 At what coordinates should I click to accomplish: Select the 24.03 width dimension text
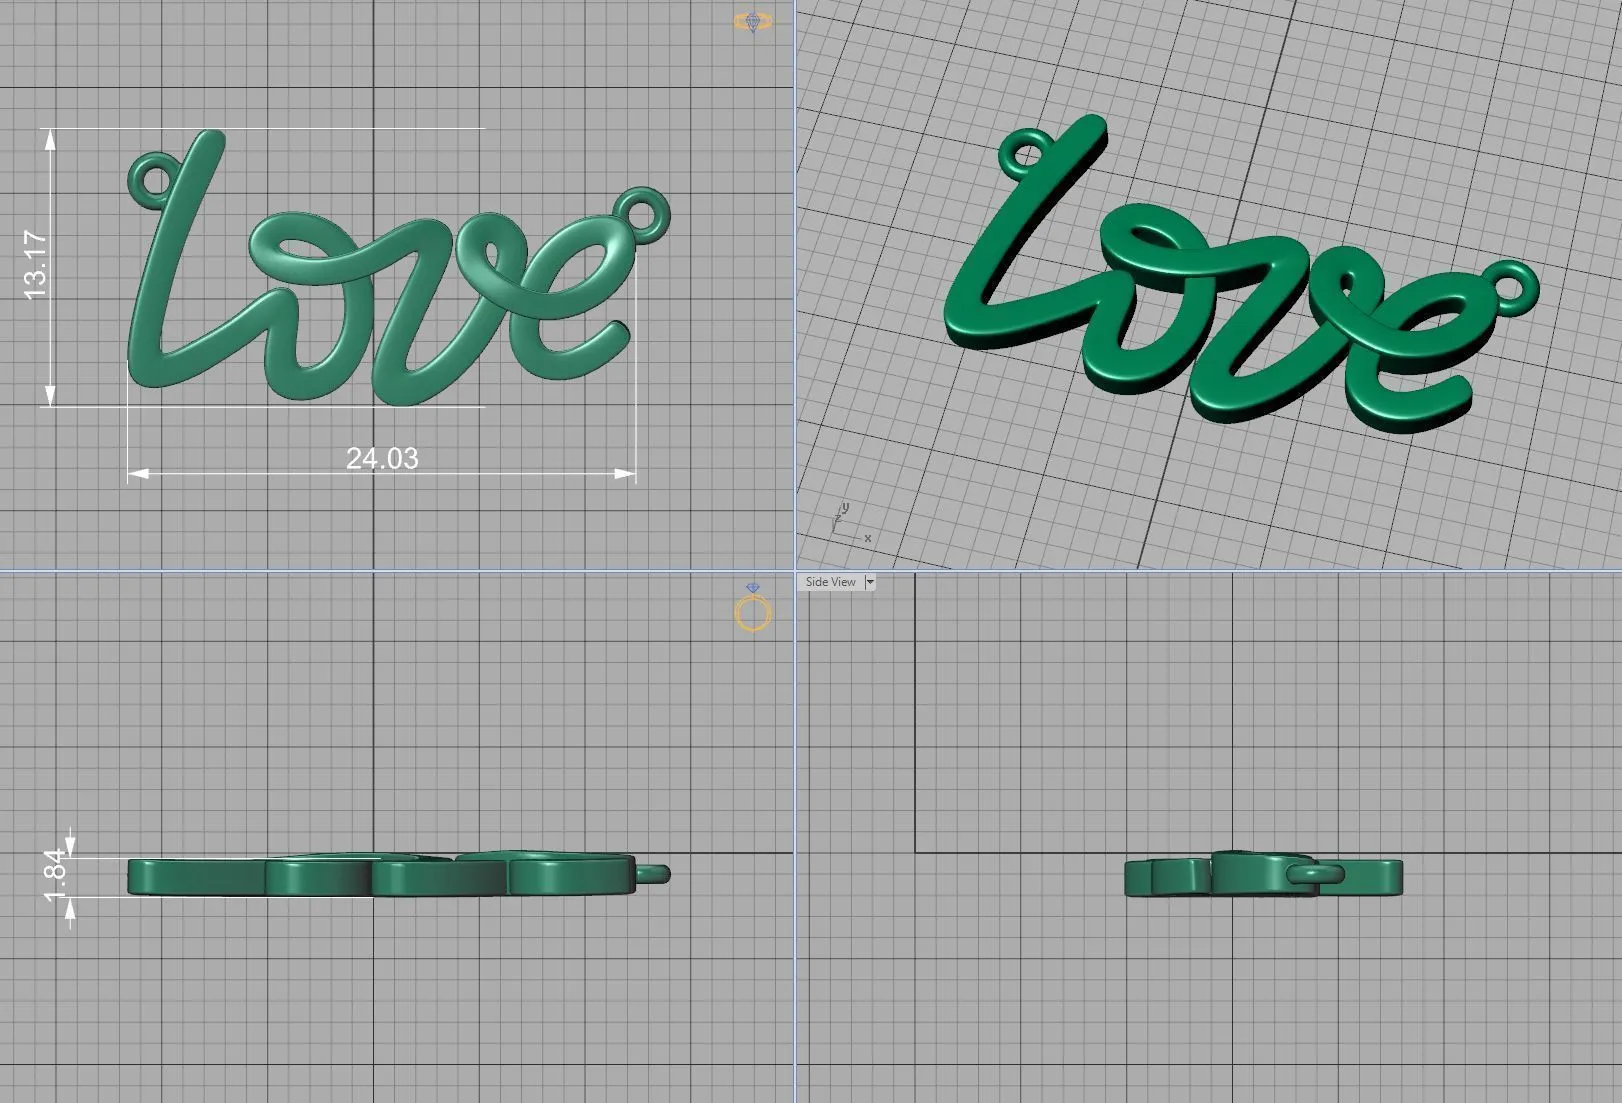[382, 458]
